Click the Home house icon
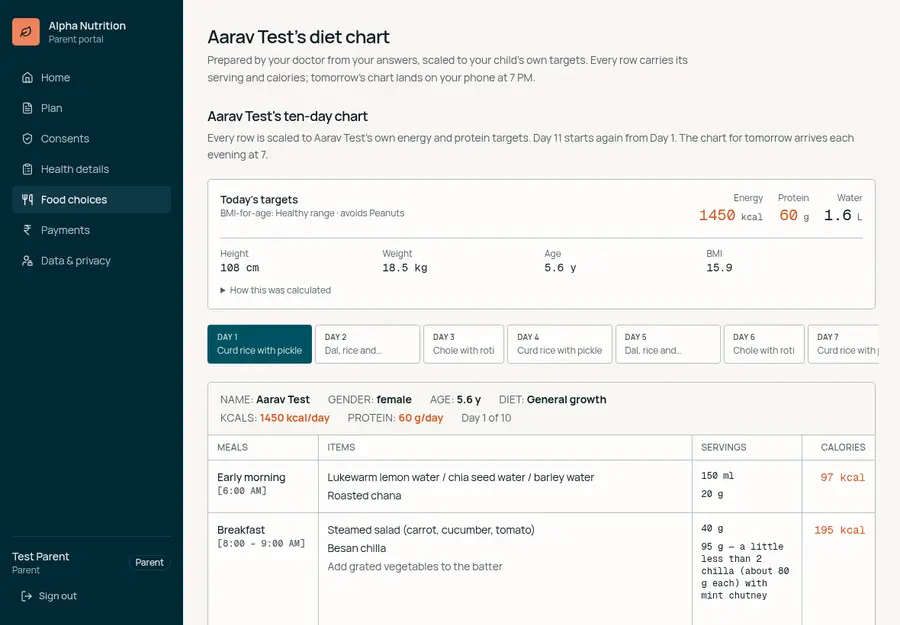The height and width of the screenshot is (625, 900). pyautogui.click(x=27, y=77)
